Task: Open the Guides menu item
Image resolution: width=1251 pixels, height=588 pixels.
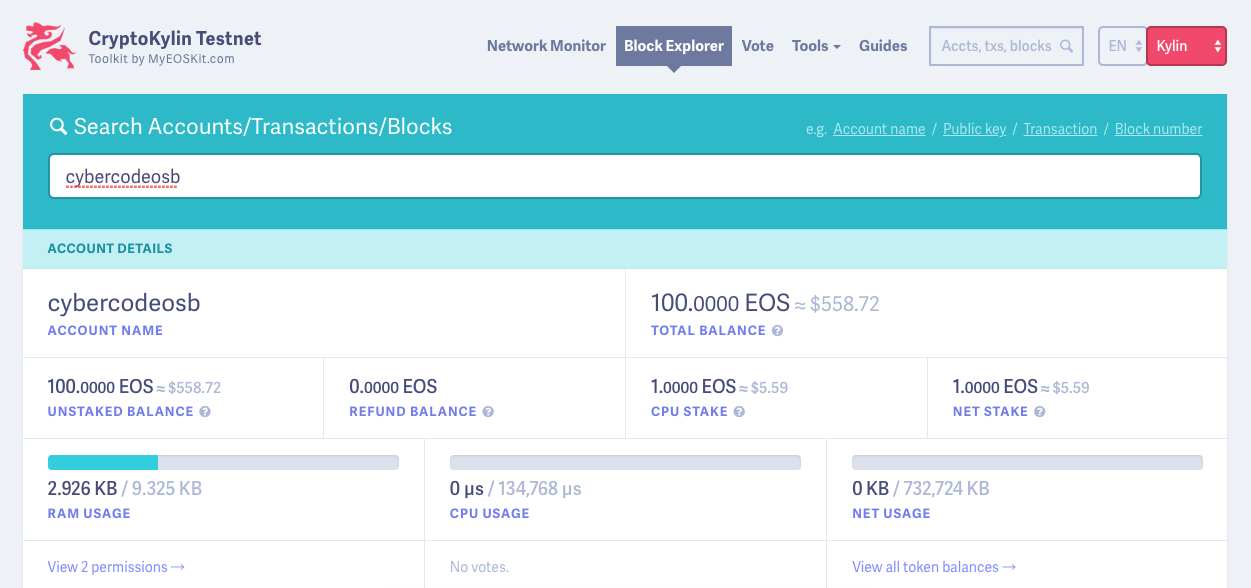Action: (x=883, y=46)
